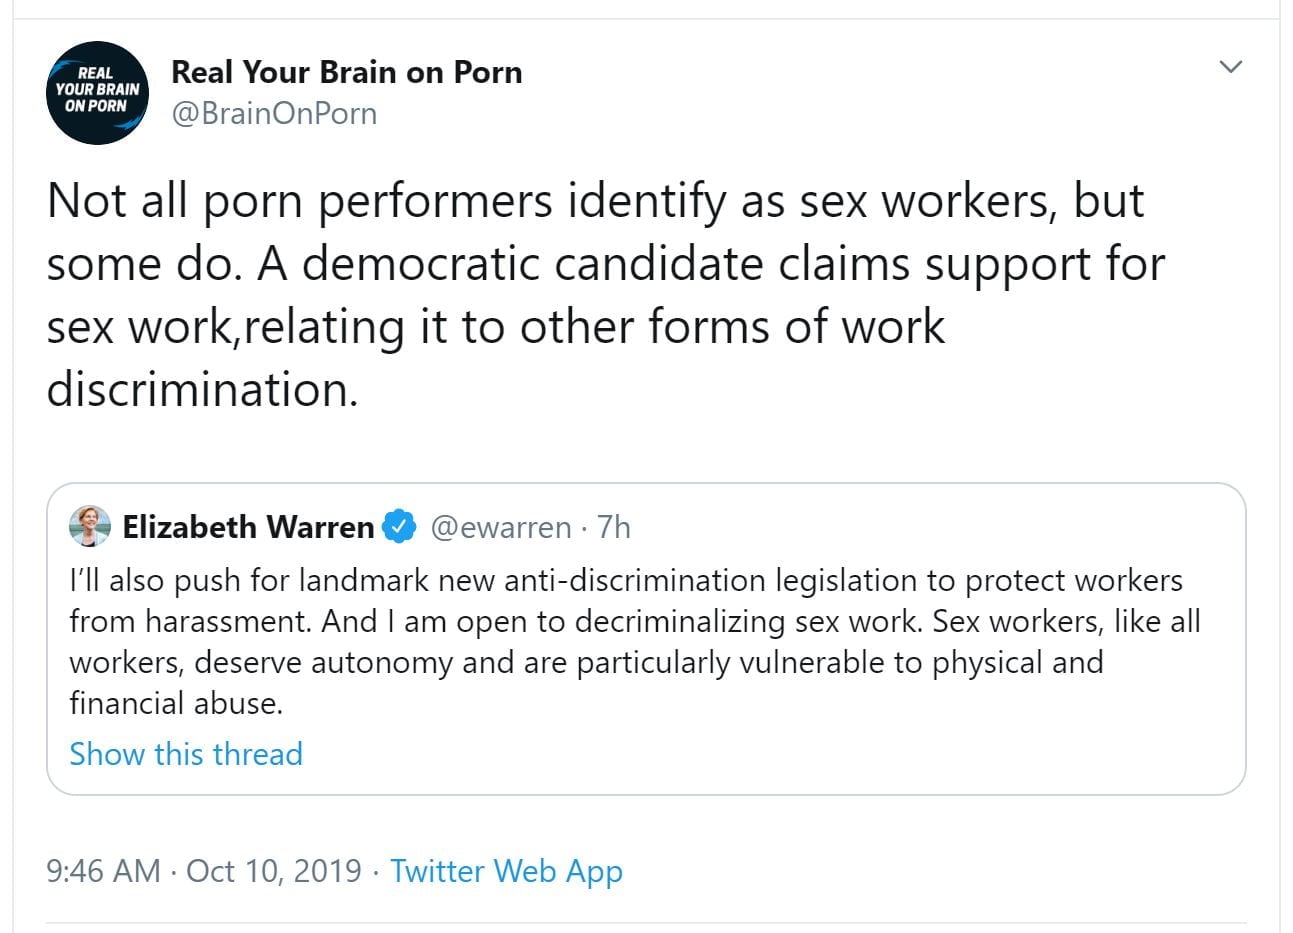Click "decriminalizing sex work" in the quoted tweet
The width and height of the screenshot is (1293, 933).
click(747, 621)
